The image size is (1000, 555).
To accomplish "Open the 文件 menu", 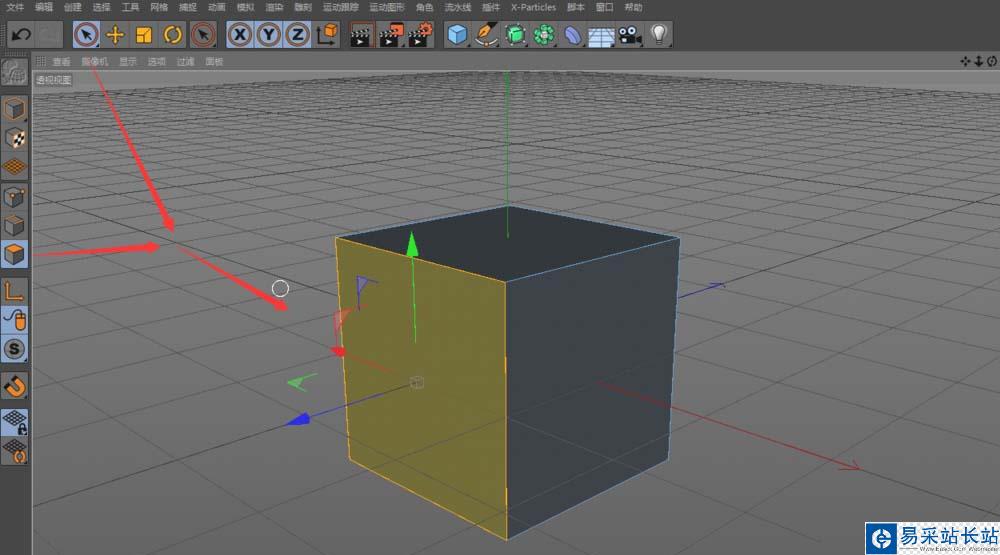I will click(x=15, y=7).
